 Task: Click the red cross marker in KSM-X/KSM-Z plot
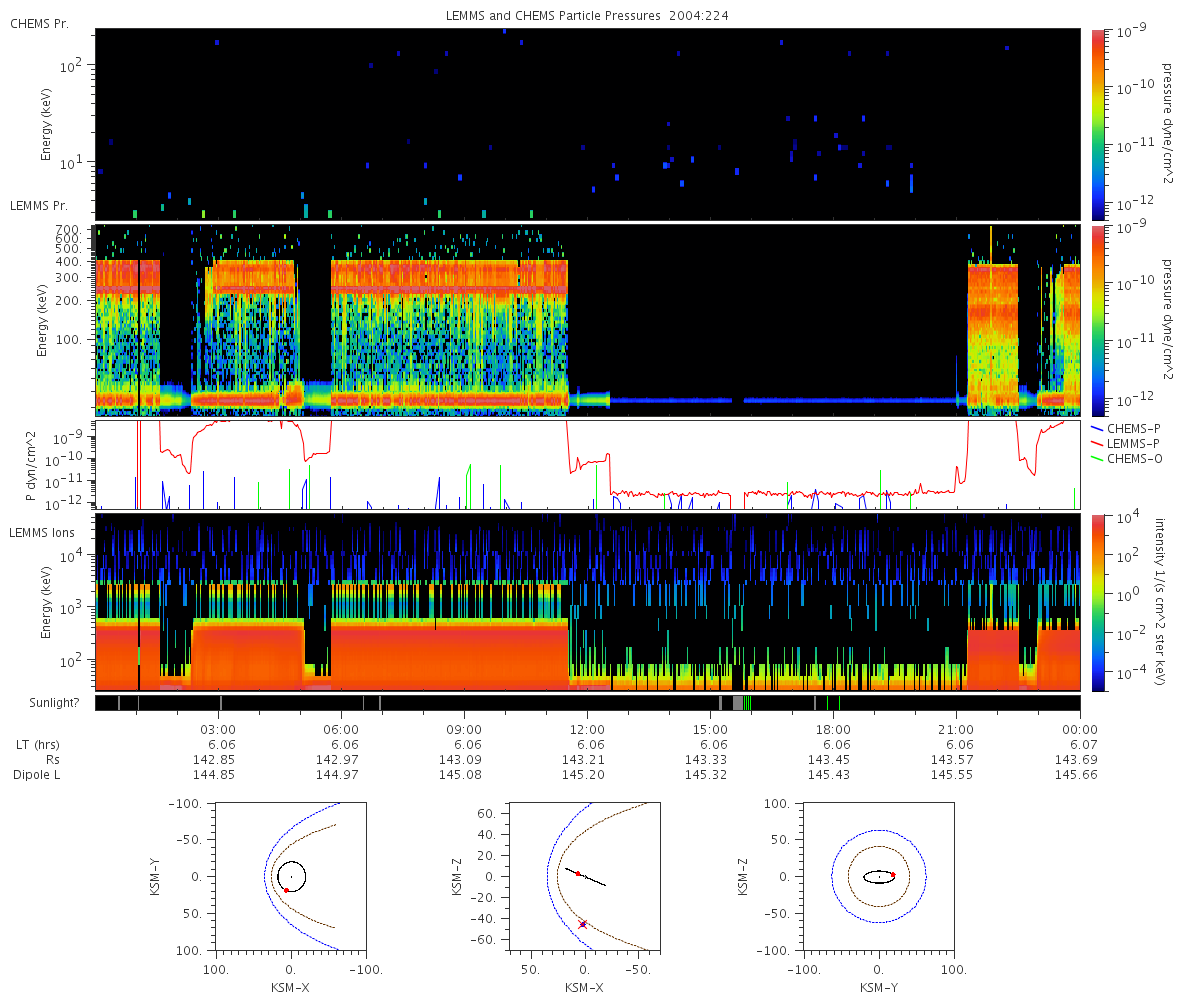click(x=583, y=924)
